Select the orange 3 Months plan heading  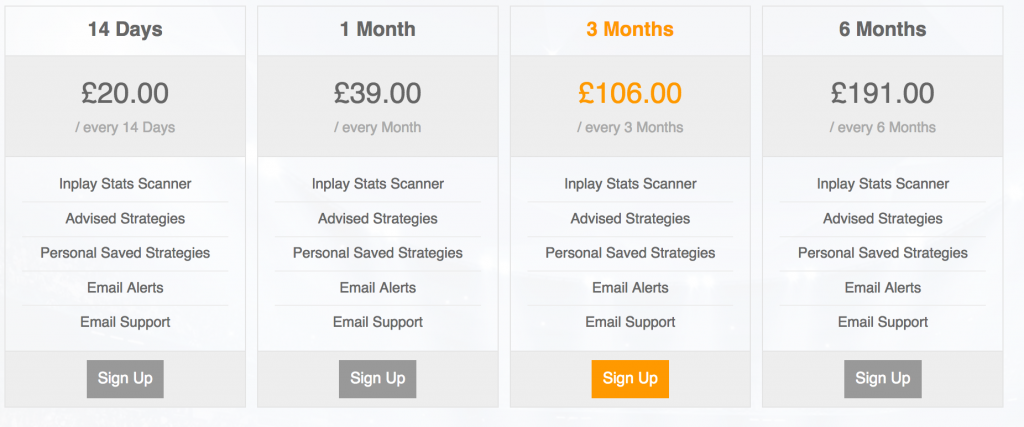[630, 29]
